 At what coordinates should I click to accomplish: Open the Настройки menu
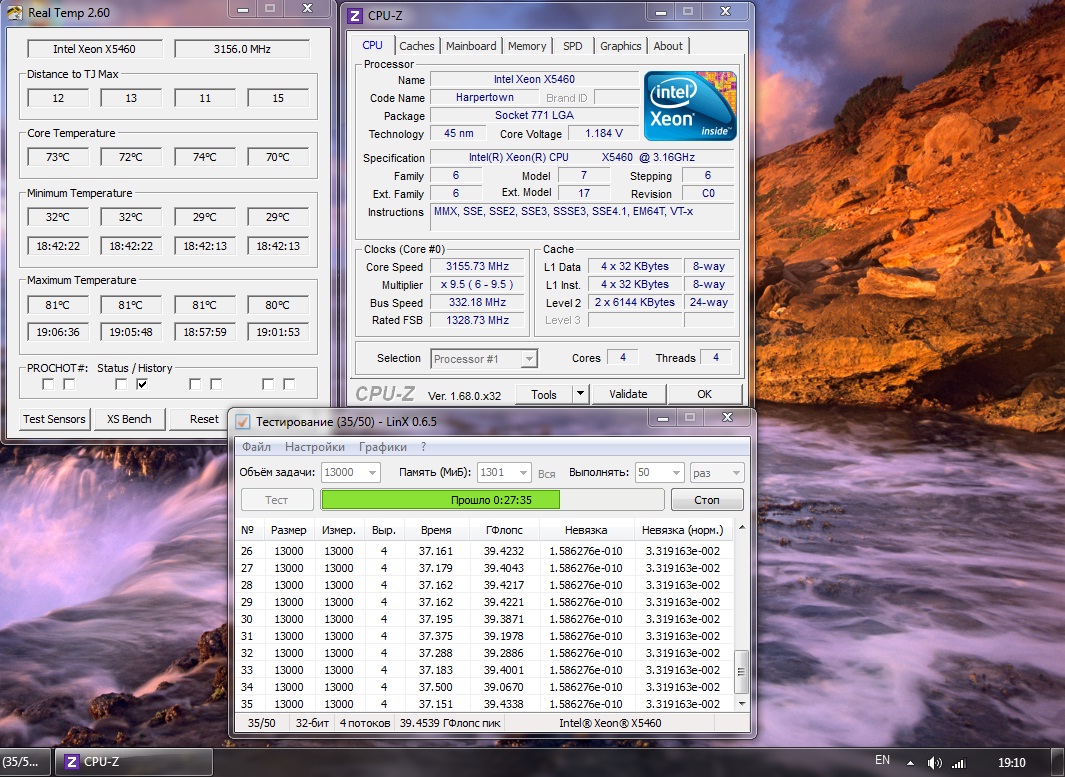tap(314, 447)
